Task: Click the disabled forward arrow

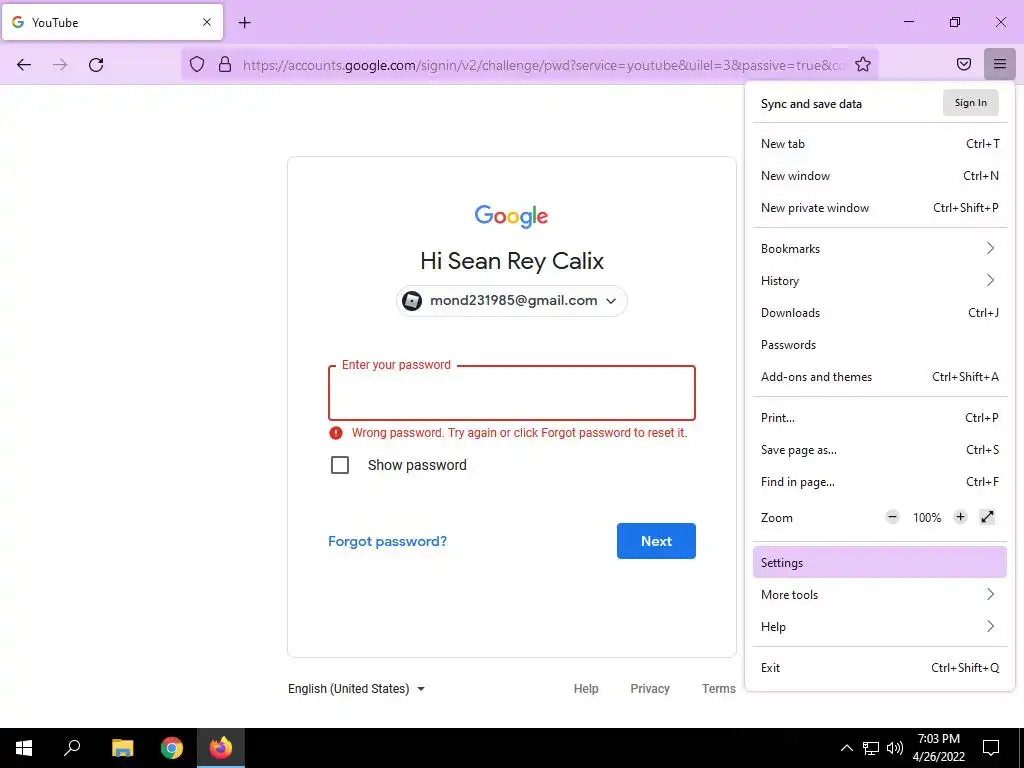Action: pos(60,64)
